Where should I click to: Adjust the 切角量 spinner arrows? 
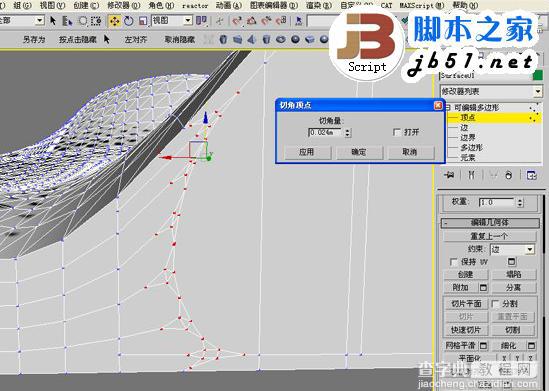tap(347, 133)
